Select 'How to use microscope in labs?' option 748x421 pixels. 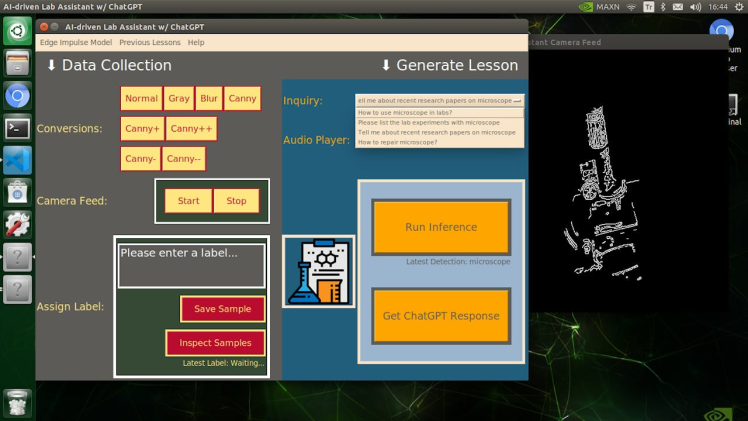[439, 113]
